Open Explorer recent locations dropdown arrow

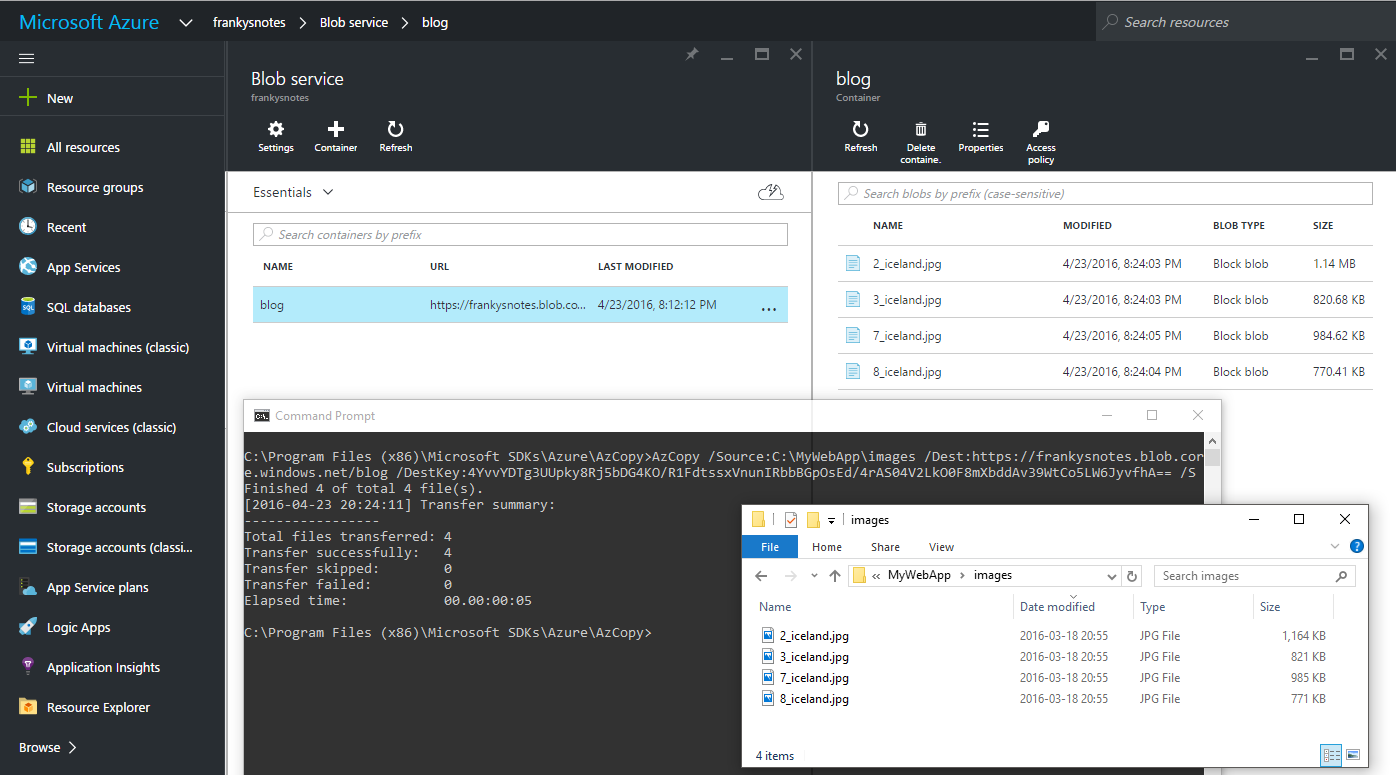pyautogui.click(x=815, y=576)
